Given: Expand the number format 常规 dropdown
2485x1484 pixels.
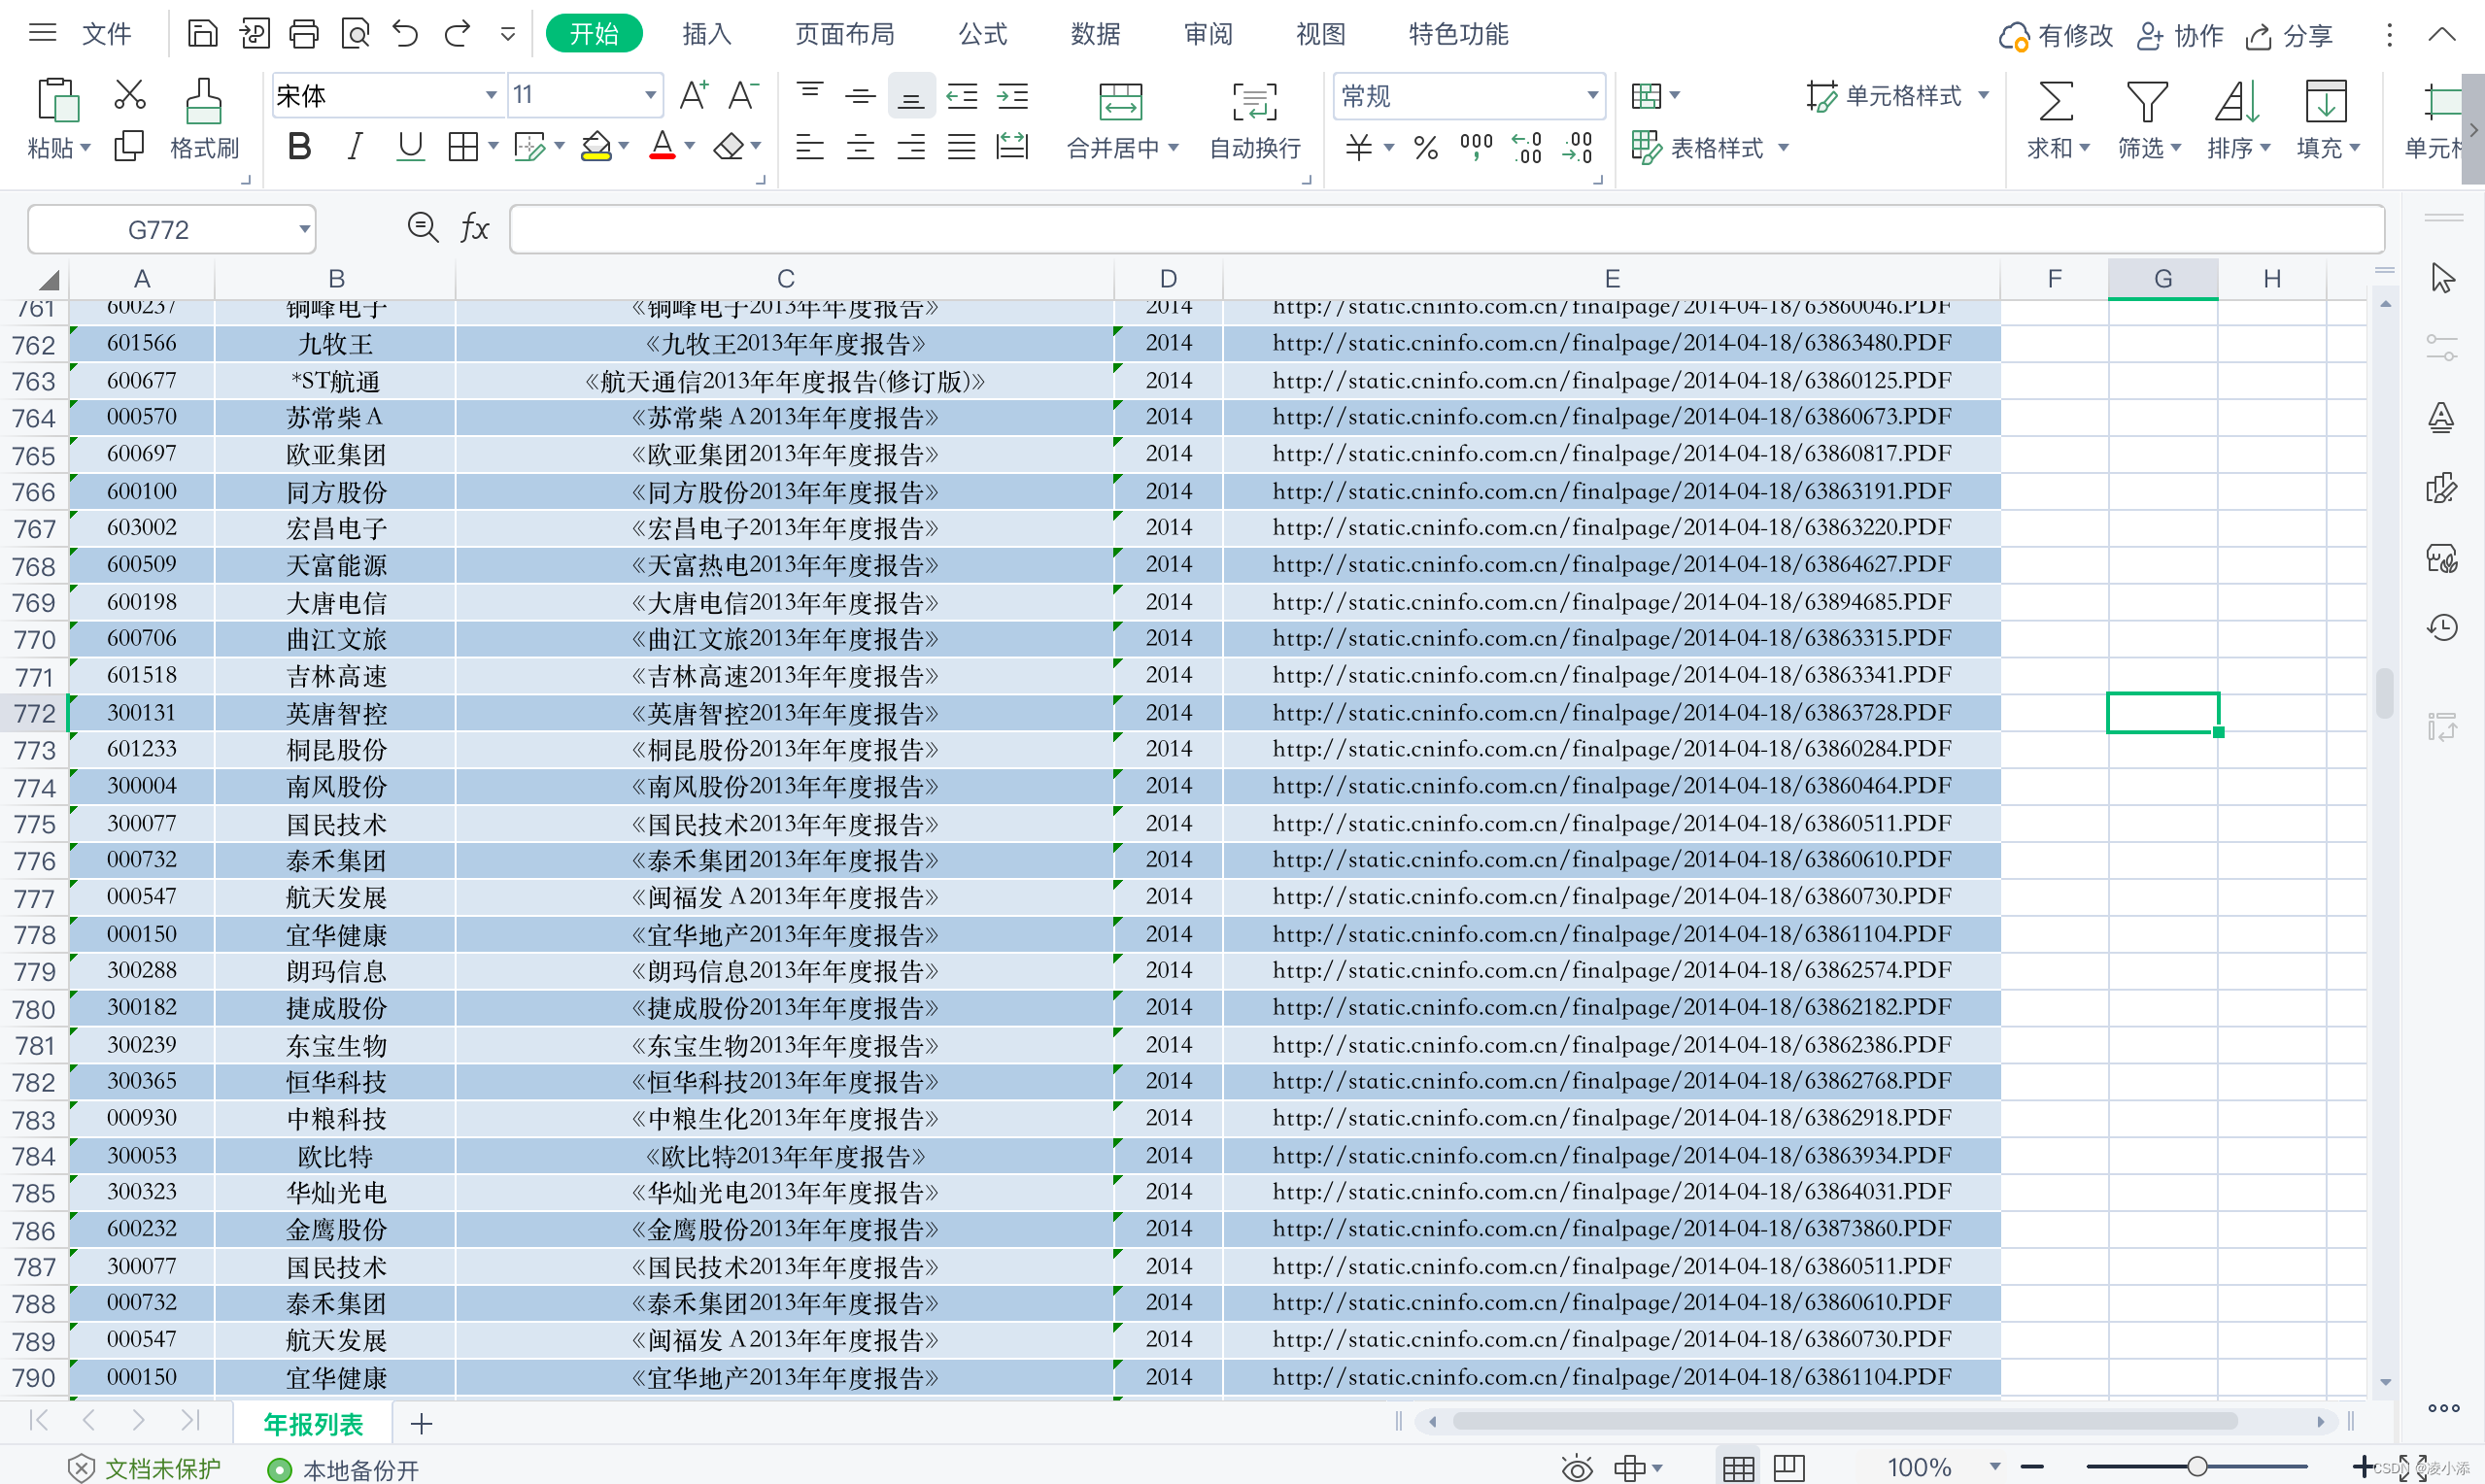Looking at the screenshot, I should (1592, 96).
